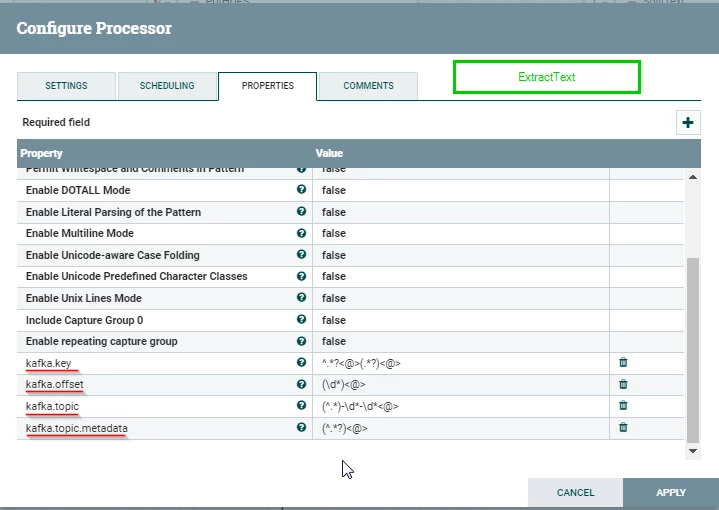Edit the kafka.topic.metadata regex value
Viewport: 719px width, 510px height.
pos(461,428)
